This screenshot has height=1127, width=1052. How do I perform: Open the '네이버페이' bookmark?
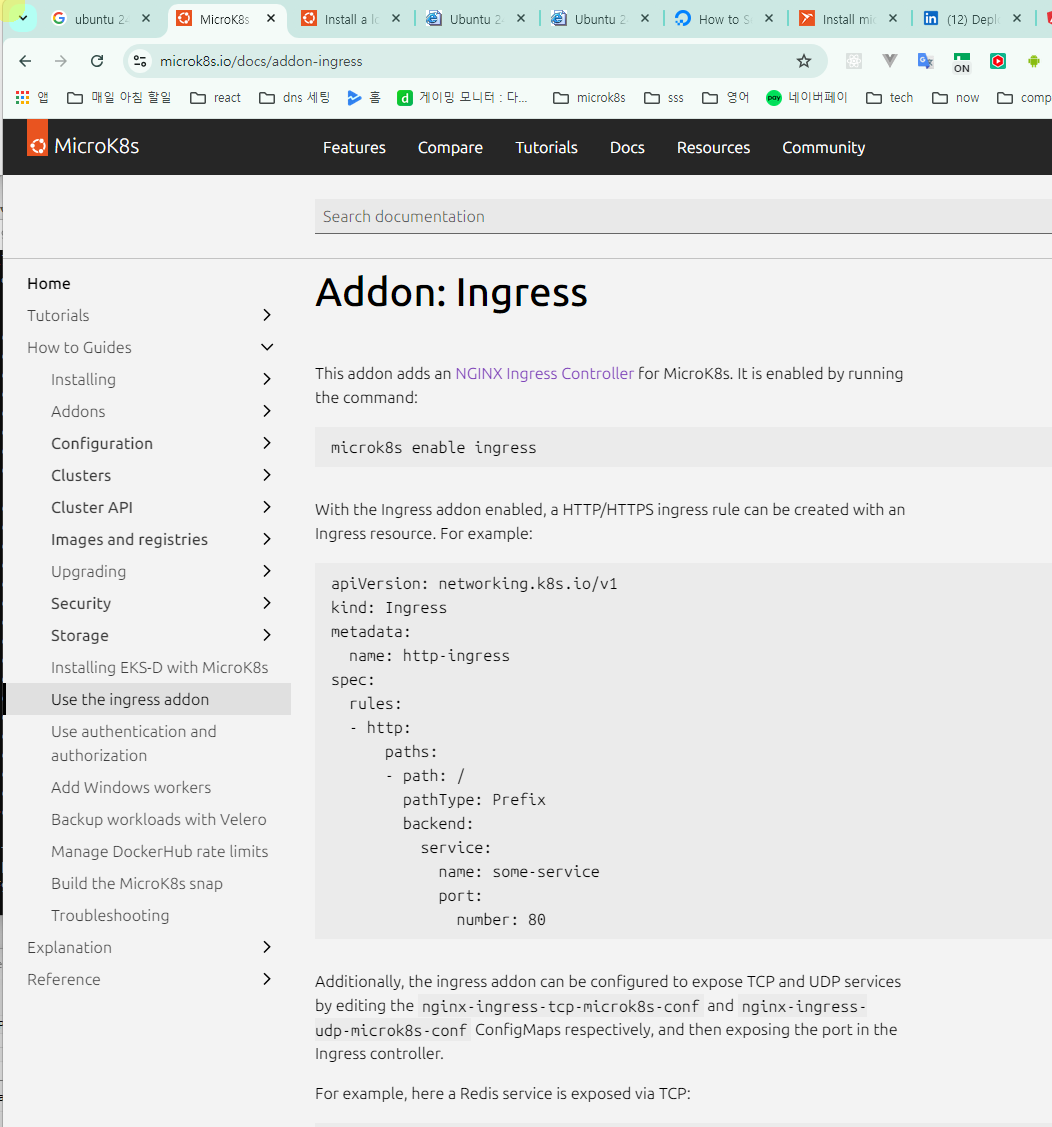pyautogui.click(x=807, y=98)
